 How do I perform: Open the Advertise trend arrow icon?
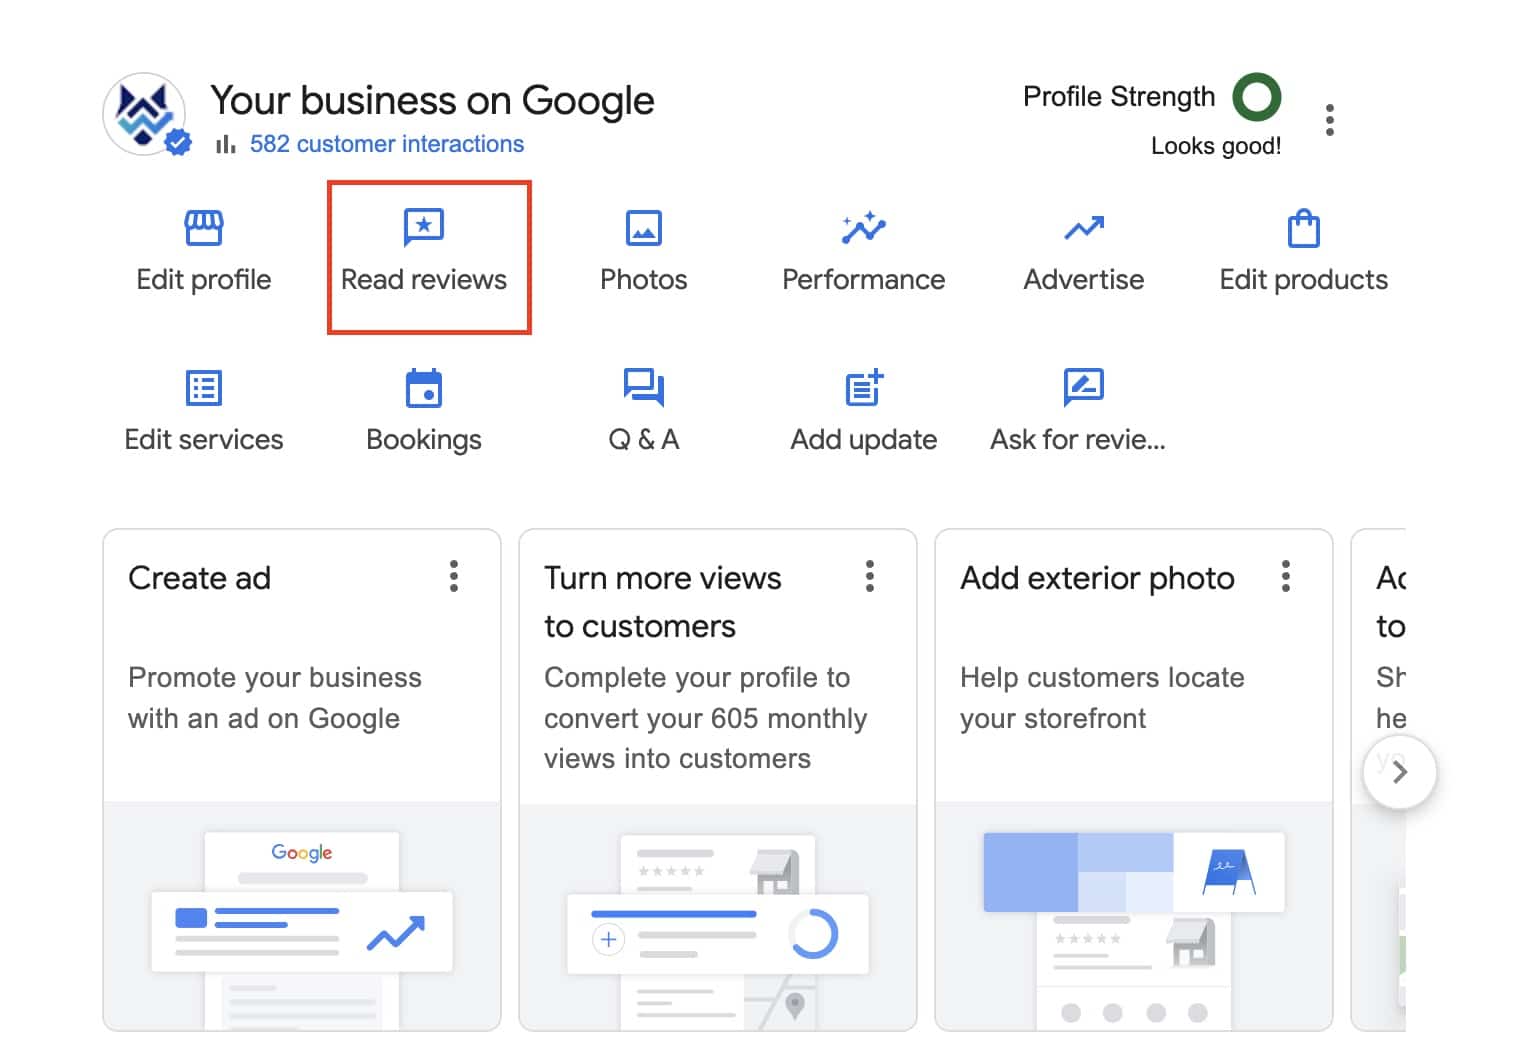1084,229
